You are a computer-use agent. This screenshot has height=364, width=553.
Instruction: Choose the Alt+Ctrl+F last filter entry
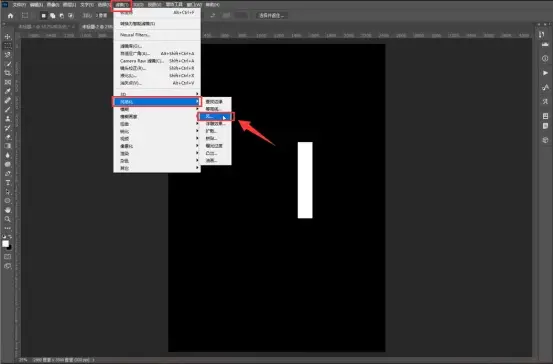click(157, 13)
